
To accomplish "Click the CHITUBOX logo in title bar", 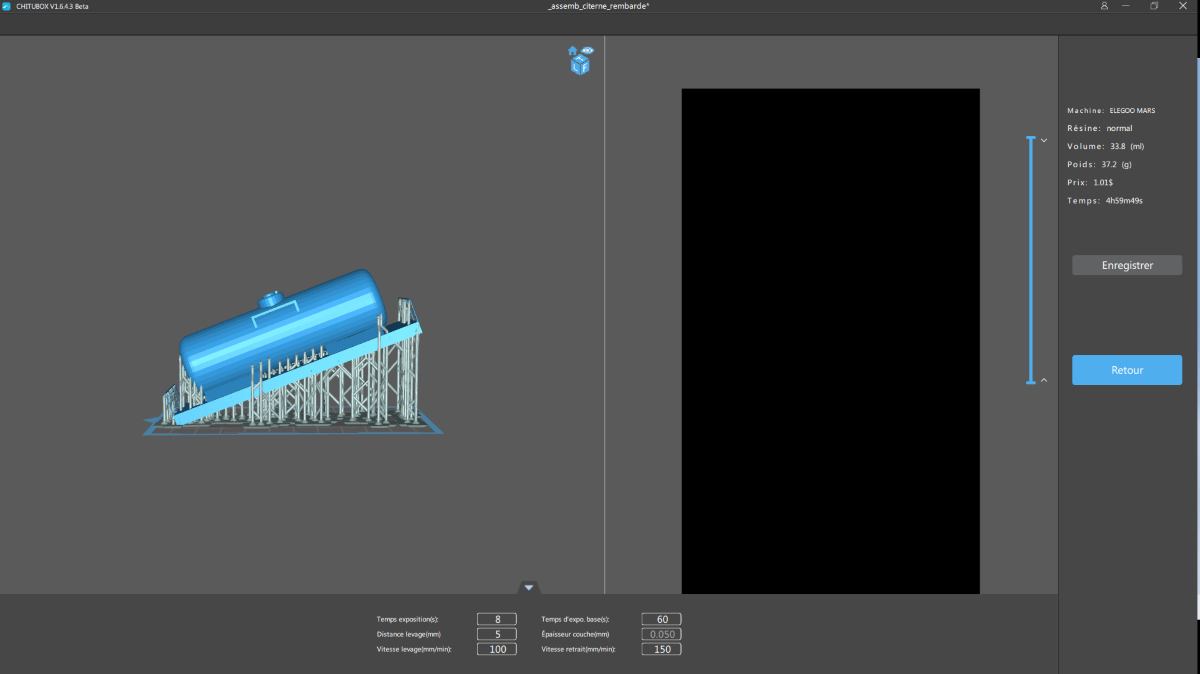I will pos(7,6).
